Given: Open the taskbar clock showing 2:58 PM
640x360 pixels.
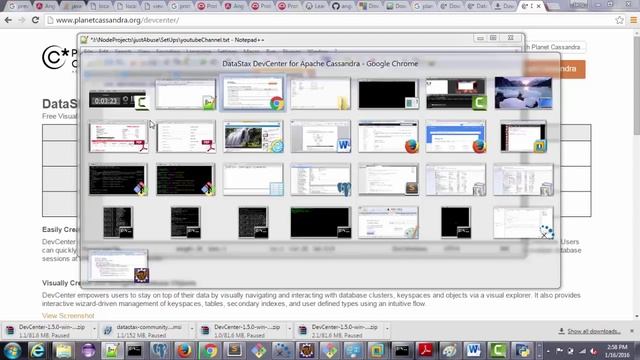Looking at the screenshot, I should [x=617, y=351].
